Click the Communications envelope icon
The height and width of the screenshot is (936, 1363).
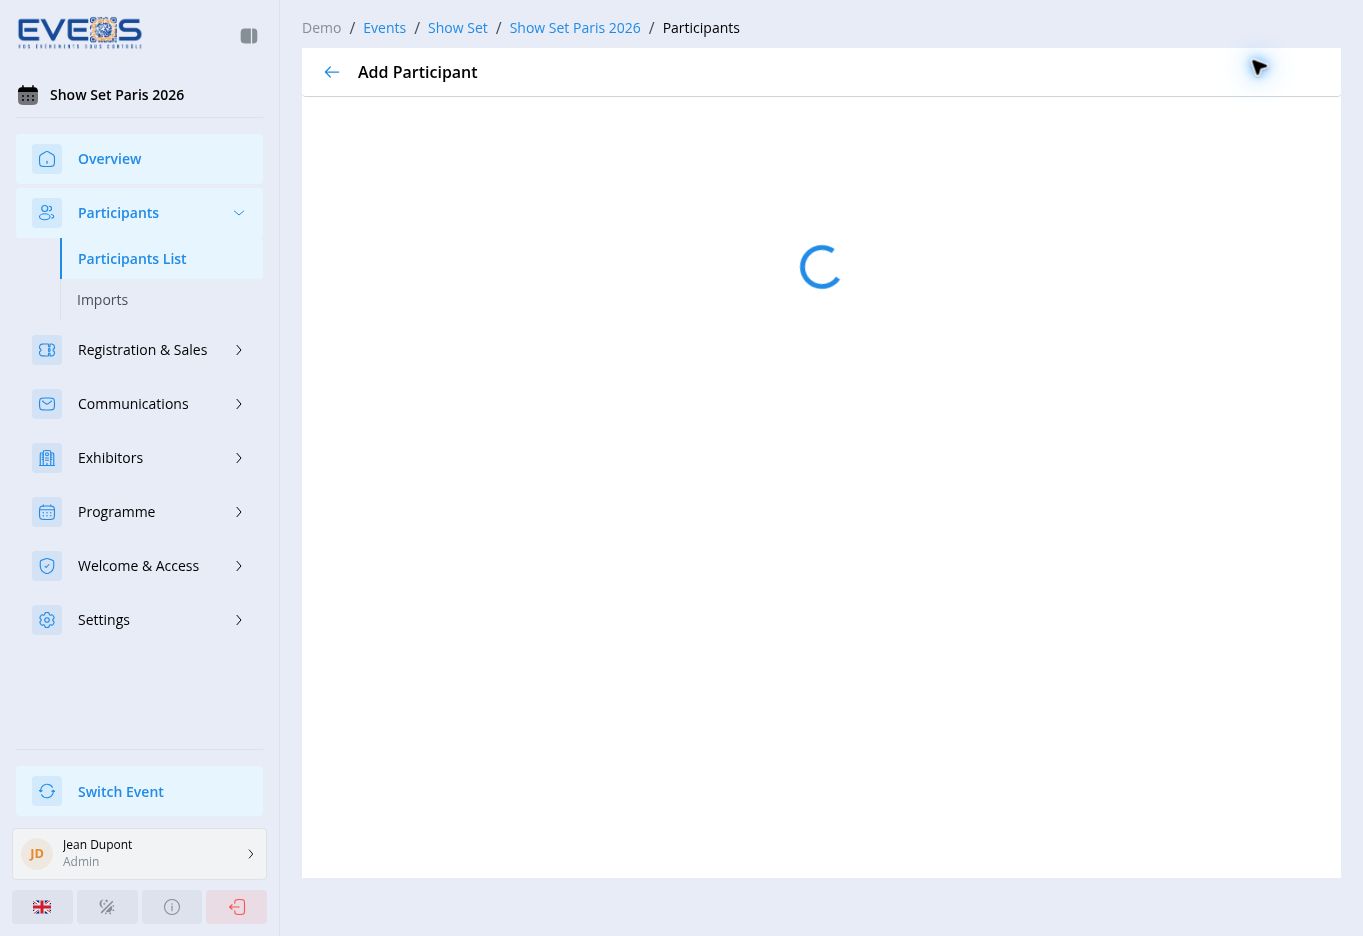(47, 404)
